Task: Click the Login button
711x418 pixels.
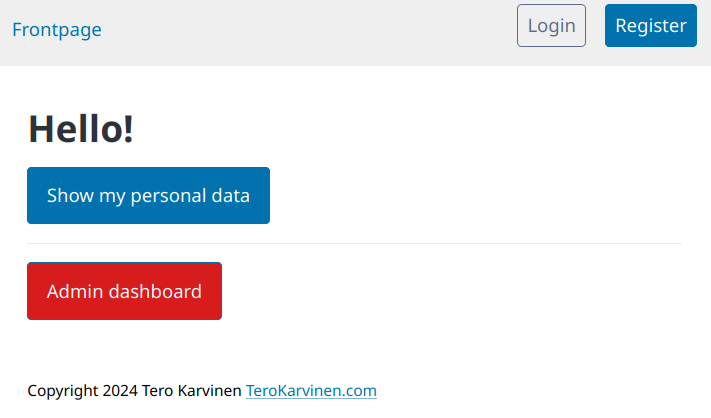Action: click(551, 26)
